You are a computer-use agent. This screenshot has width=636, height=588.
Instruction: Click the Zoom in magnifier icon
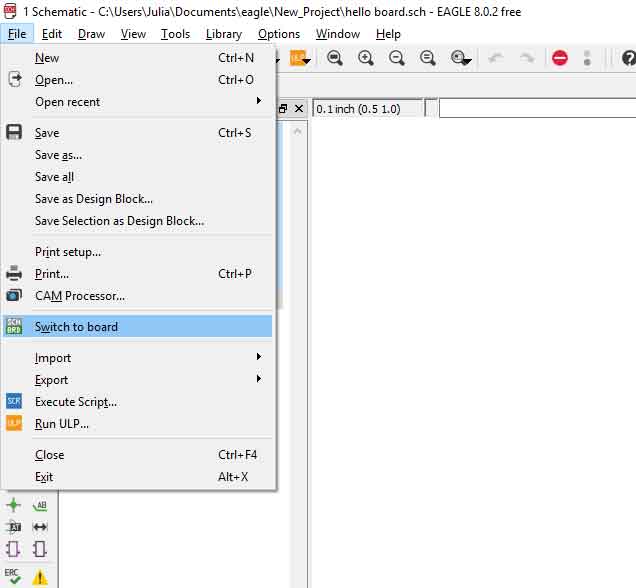pos(365,58)
